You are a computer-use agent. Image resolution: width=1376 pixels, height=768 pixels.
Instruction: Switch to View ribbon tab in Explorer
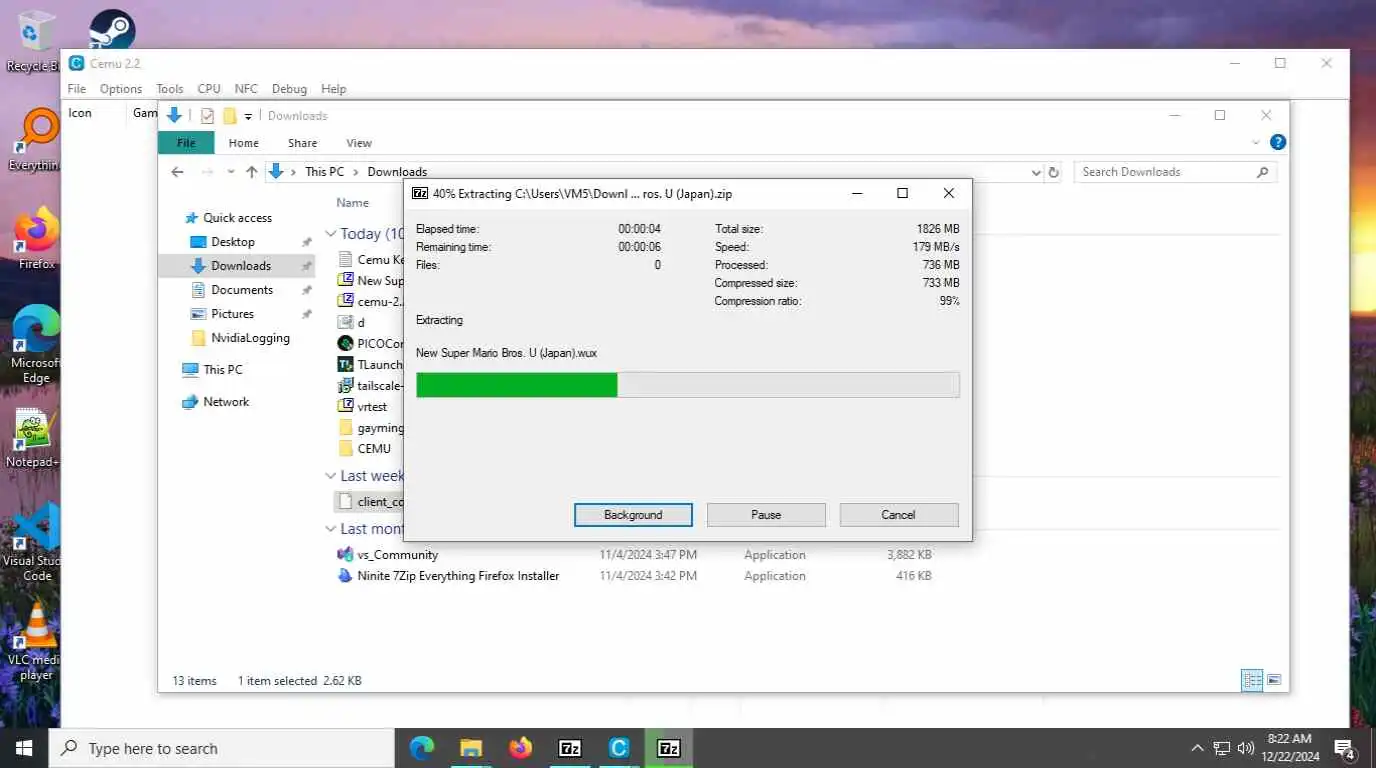[359, 143]
